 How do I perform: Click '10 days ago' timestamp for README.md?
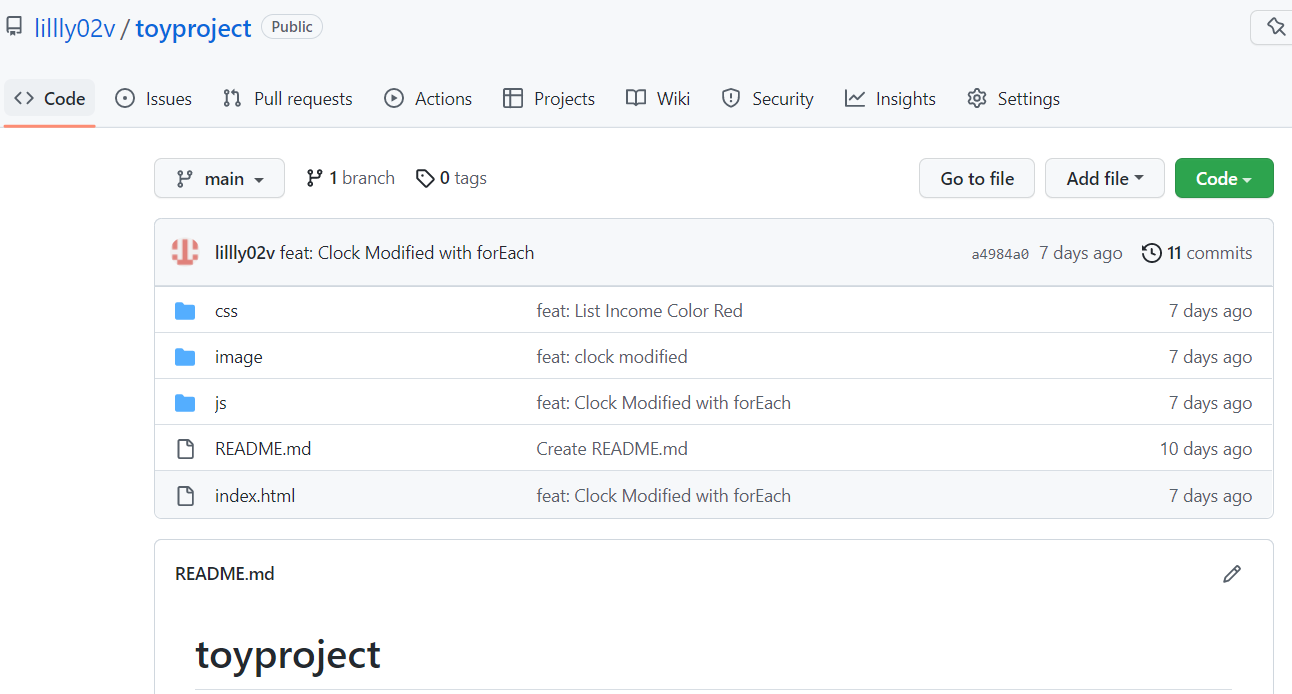(1206, 449)
